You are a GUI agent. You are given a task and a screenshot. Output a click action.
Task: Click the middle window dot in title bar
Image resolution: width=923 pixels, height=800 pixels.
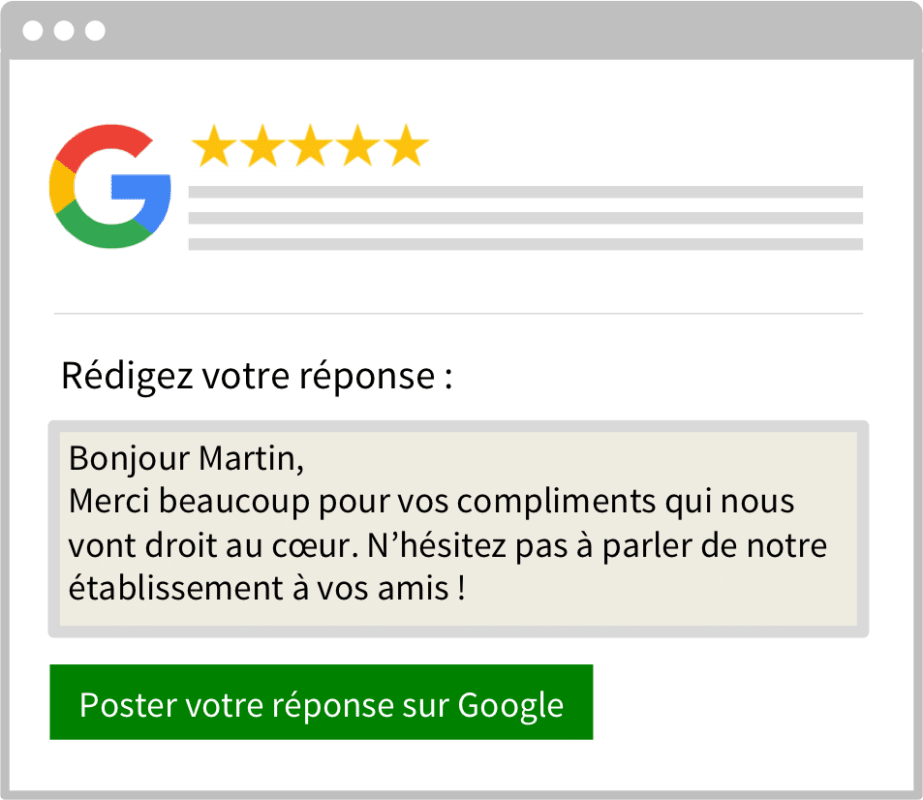[64, 30]
